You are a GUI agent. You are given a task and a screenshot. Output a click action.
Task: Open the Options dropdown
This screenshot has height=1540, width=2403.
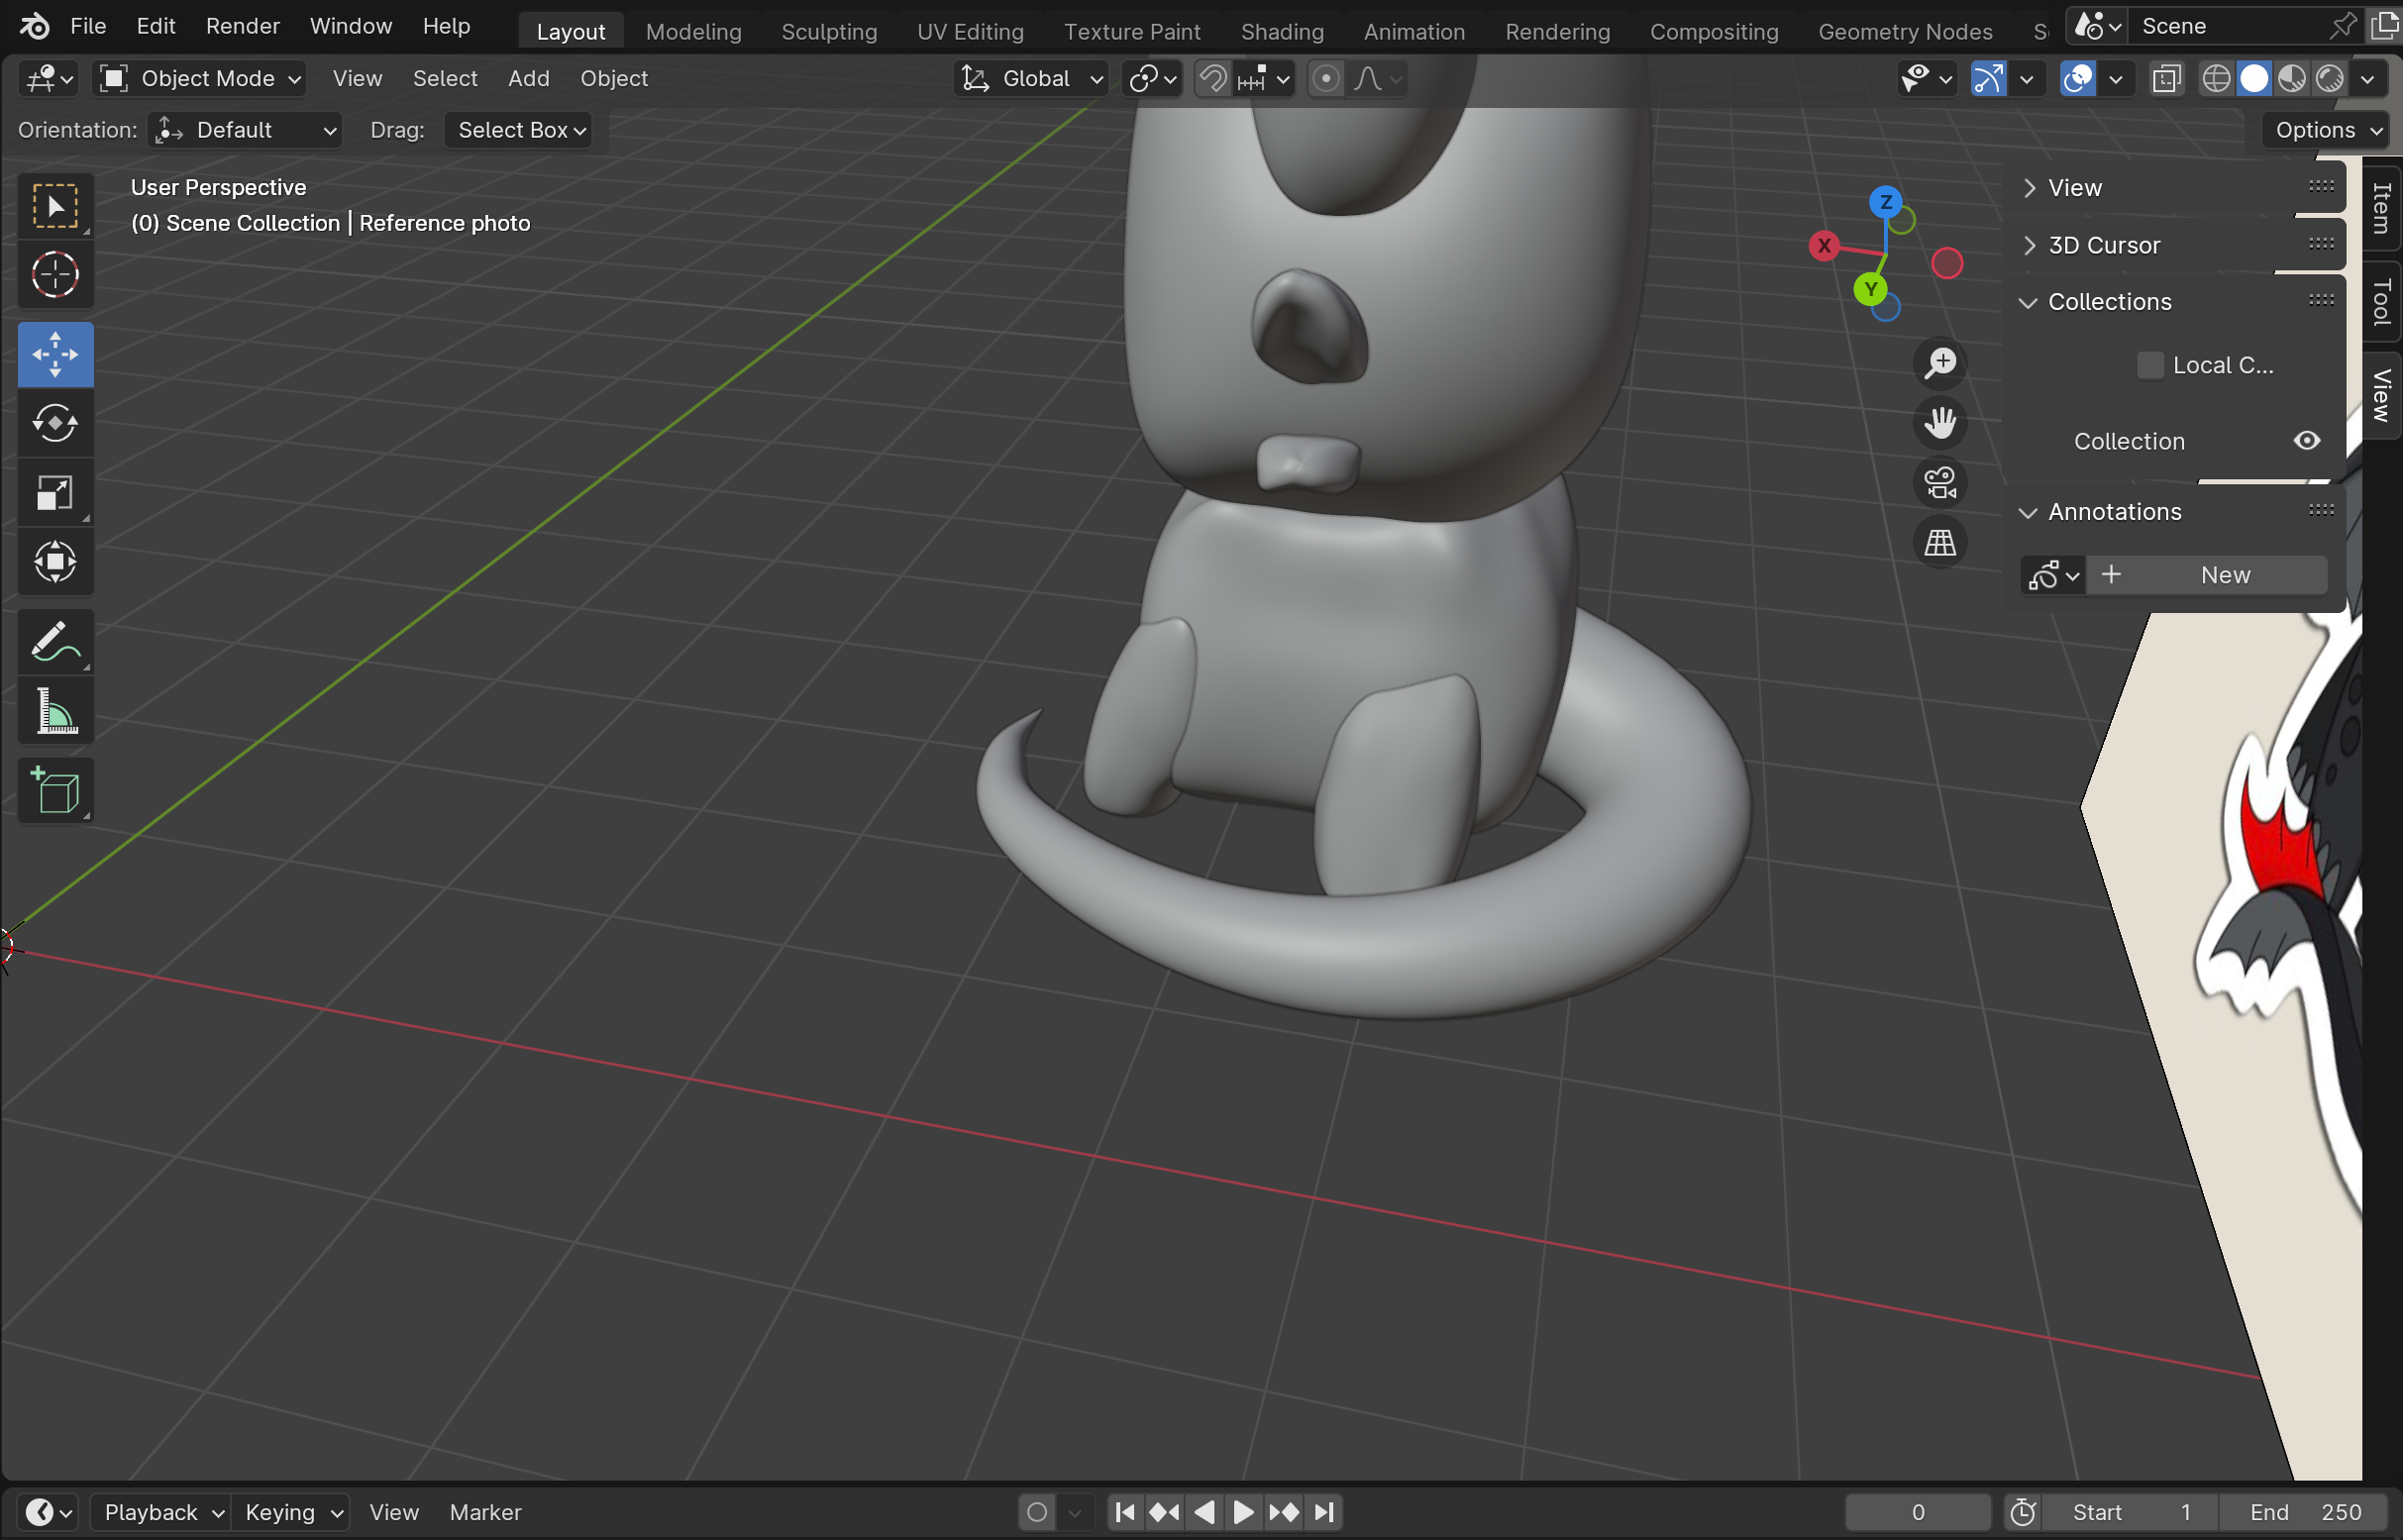(2326, 130)
